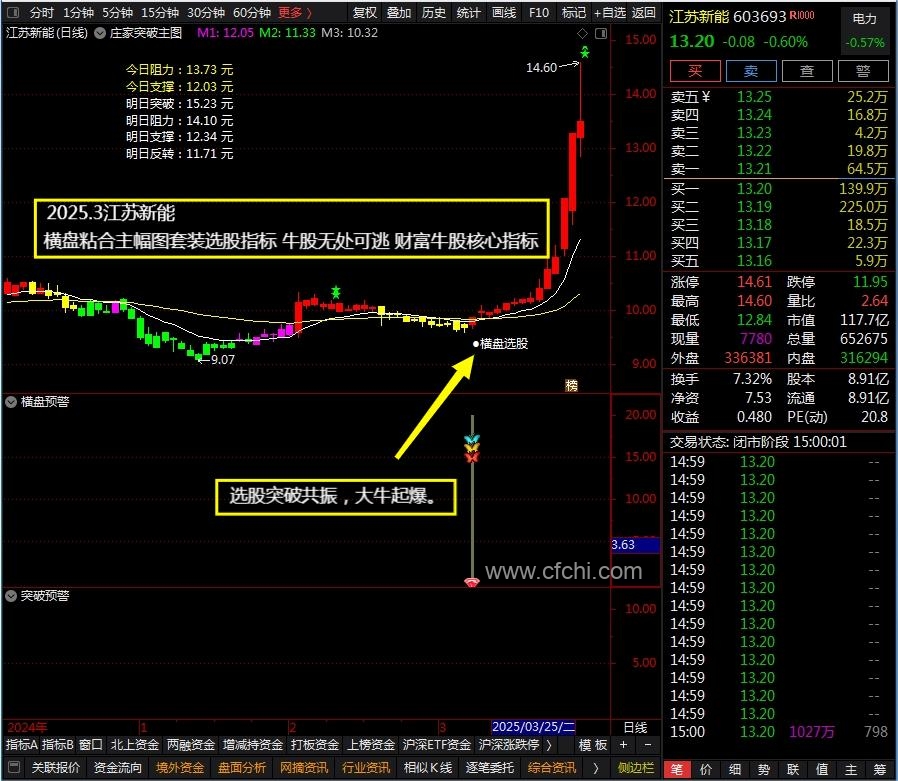Open the 上榜资金 tab
This screenshot has height=781, width=898.
pos(371,745)
